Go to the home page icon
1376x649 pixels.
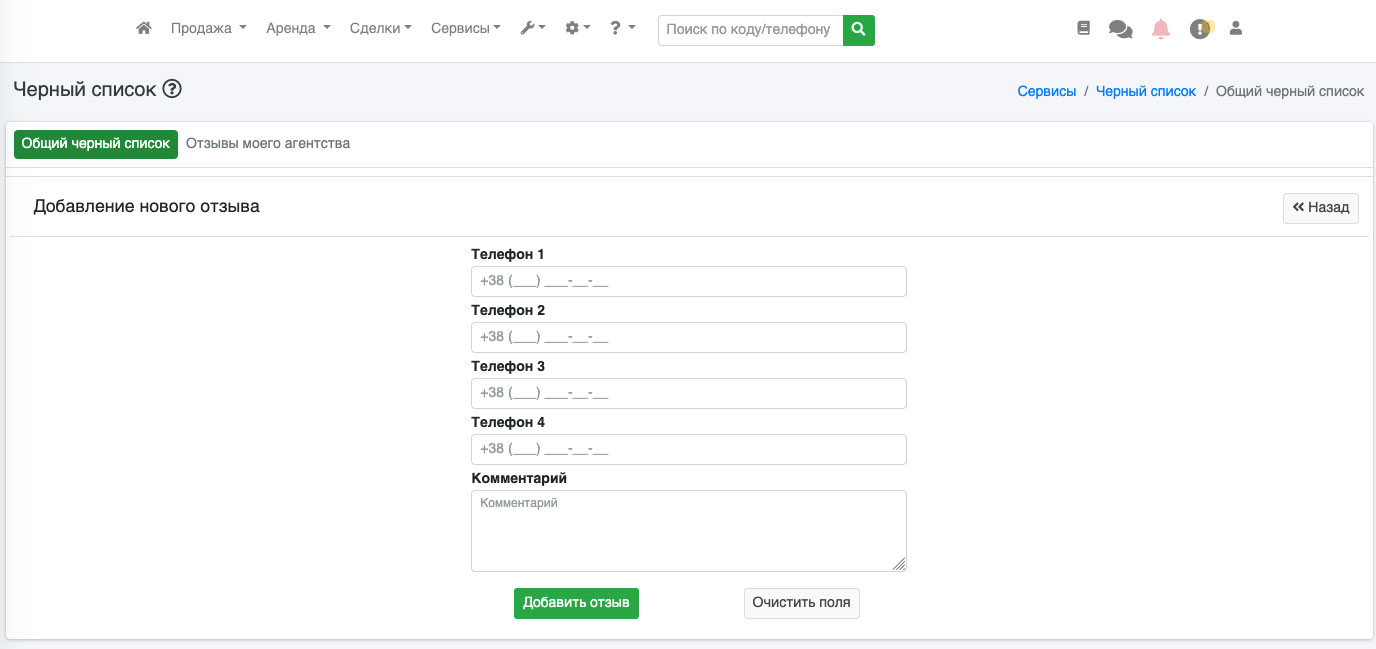(x=144, y=29)
